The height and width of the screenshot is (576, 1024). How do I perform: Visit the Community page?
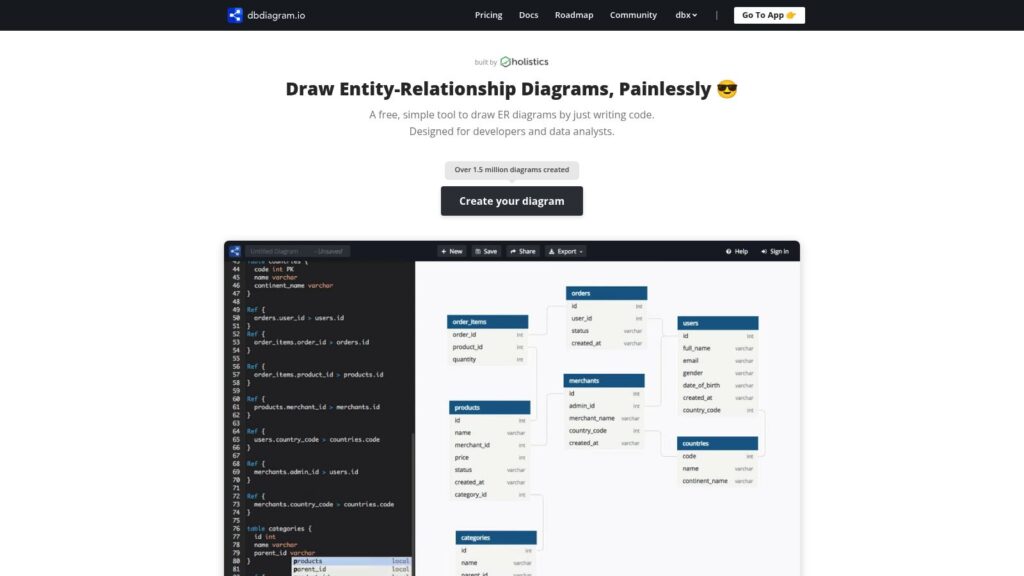pyautogui.click(x=633, y=15)
